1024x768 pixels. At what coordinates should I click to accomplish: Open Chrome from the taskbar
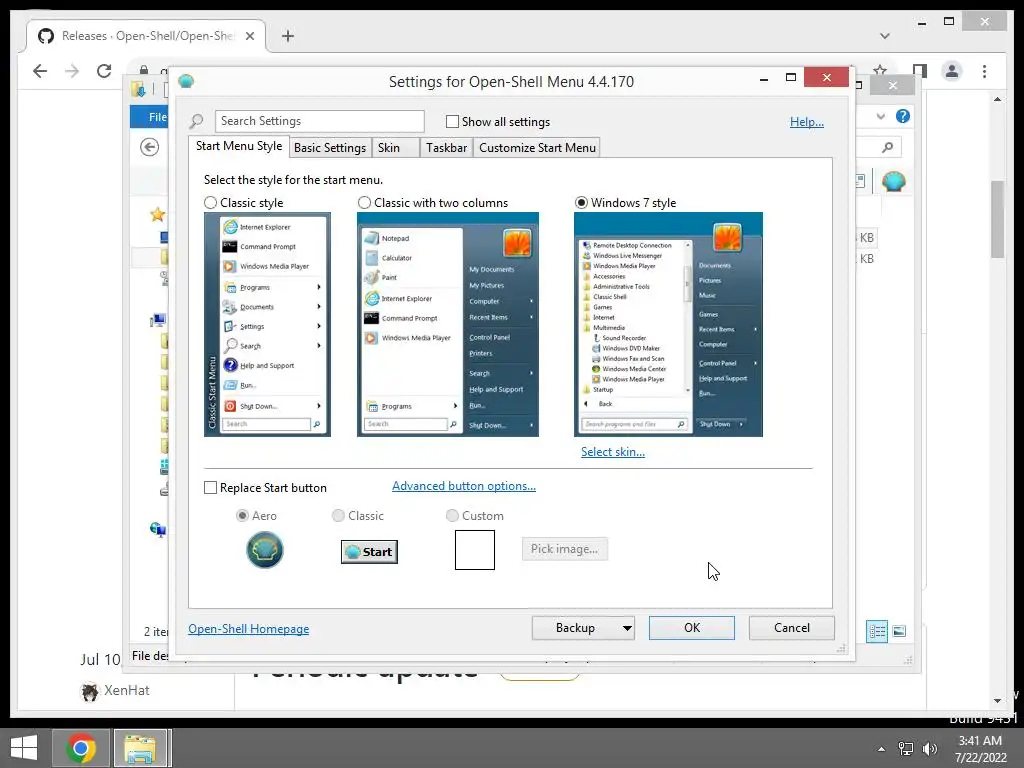tap(81, 748)
